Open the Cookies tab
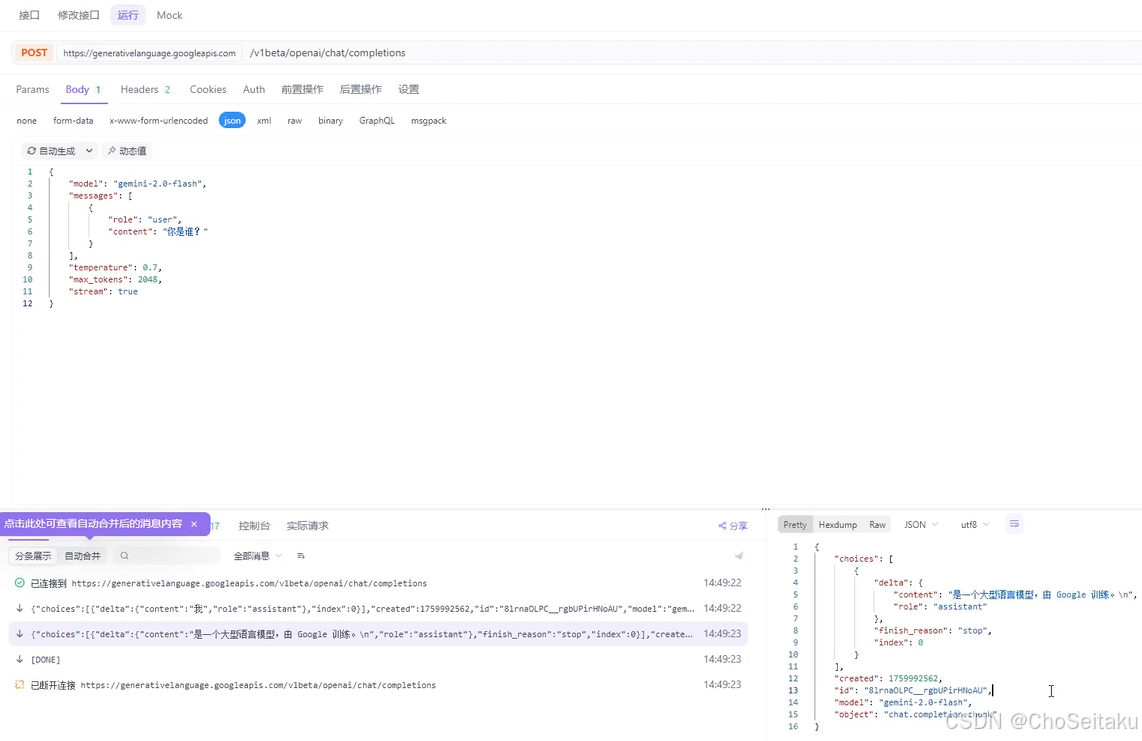The image size is (1142, 741). [x=208, y=90]
